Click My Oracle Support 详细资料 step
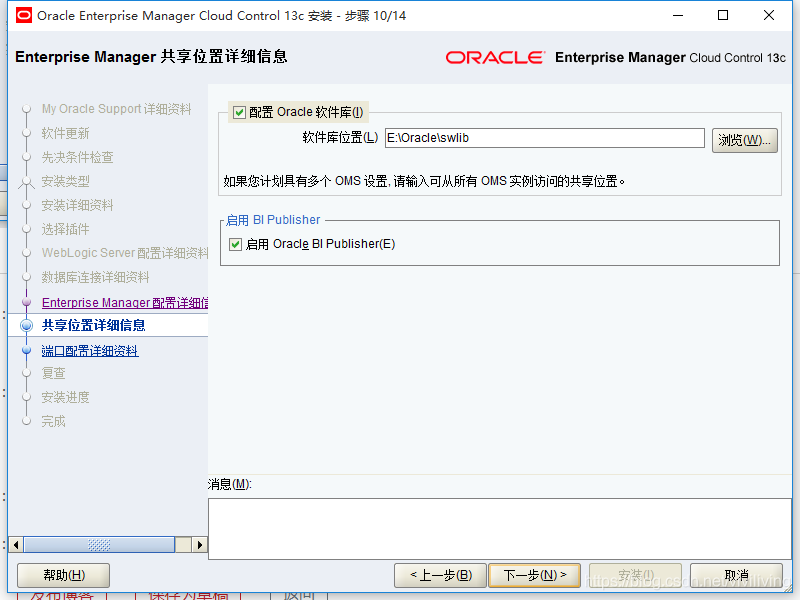The image size is (800, 600). [x=116, y=109]
